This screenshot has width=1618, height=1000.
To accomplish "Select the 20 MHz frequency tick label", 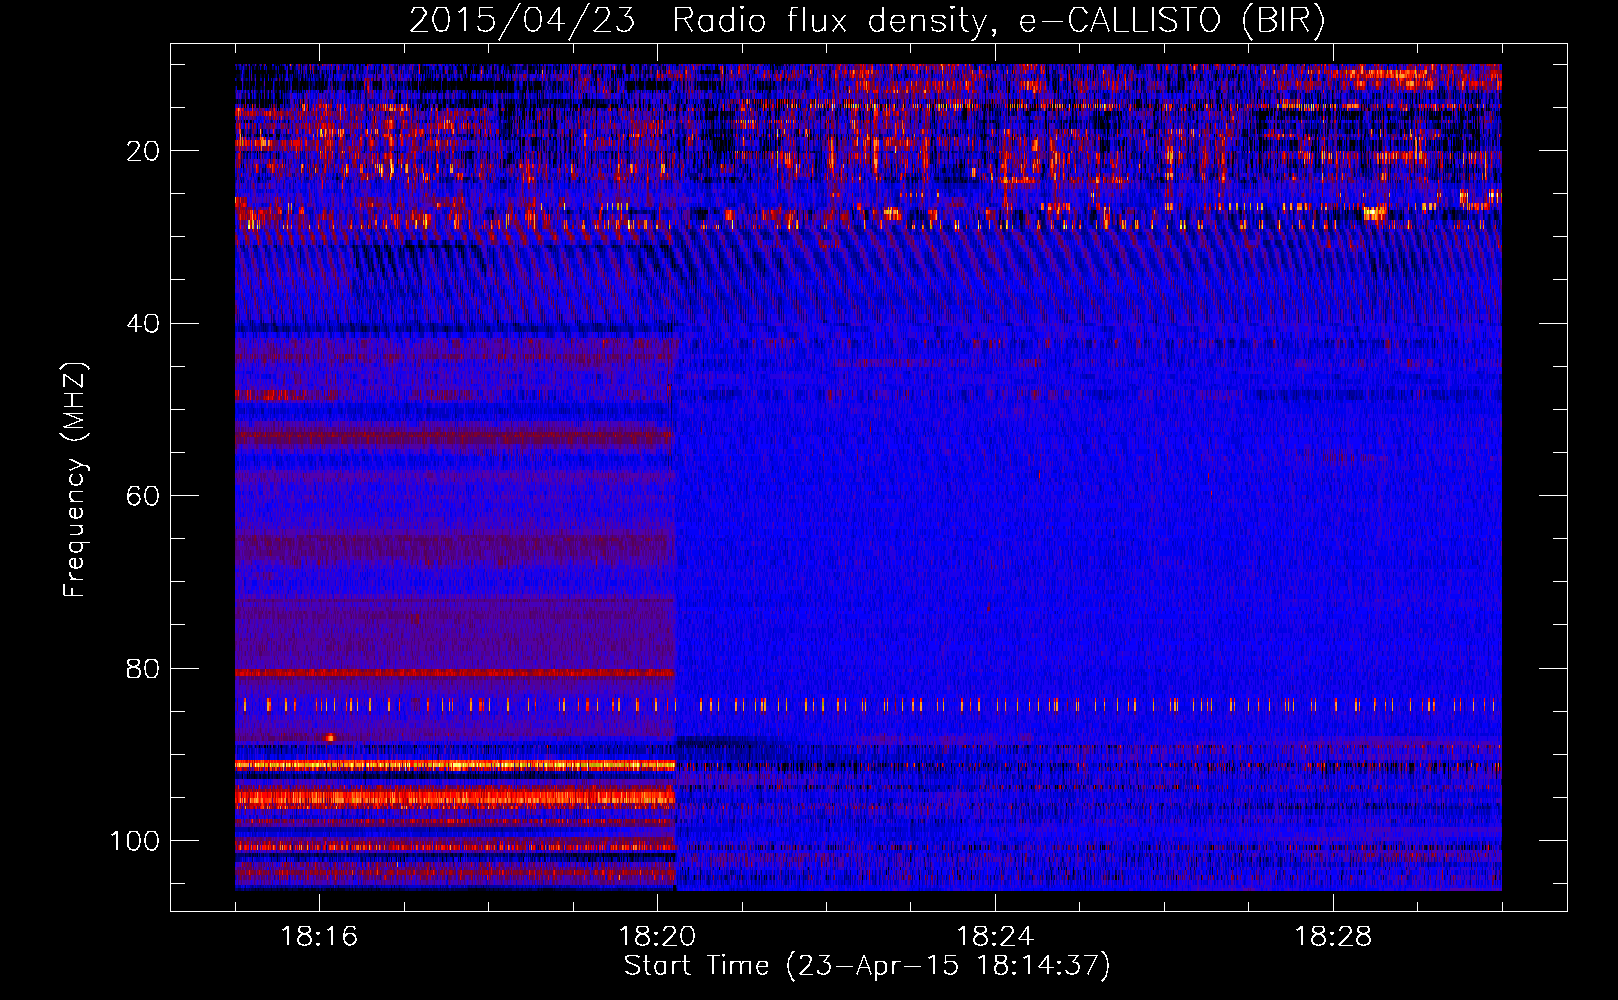I will 144,151.
